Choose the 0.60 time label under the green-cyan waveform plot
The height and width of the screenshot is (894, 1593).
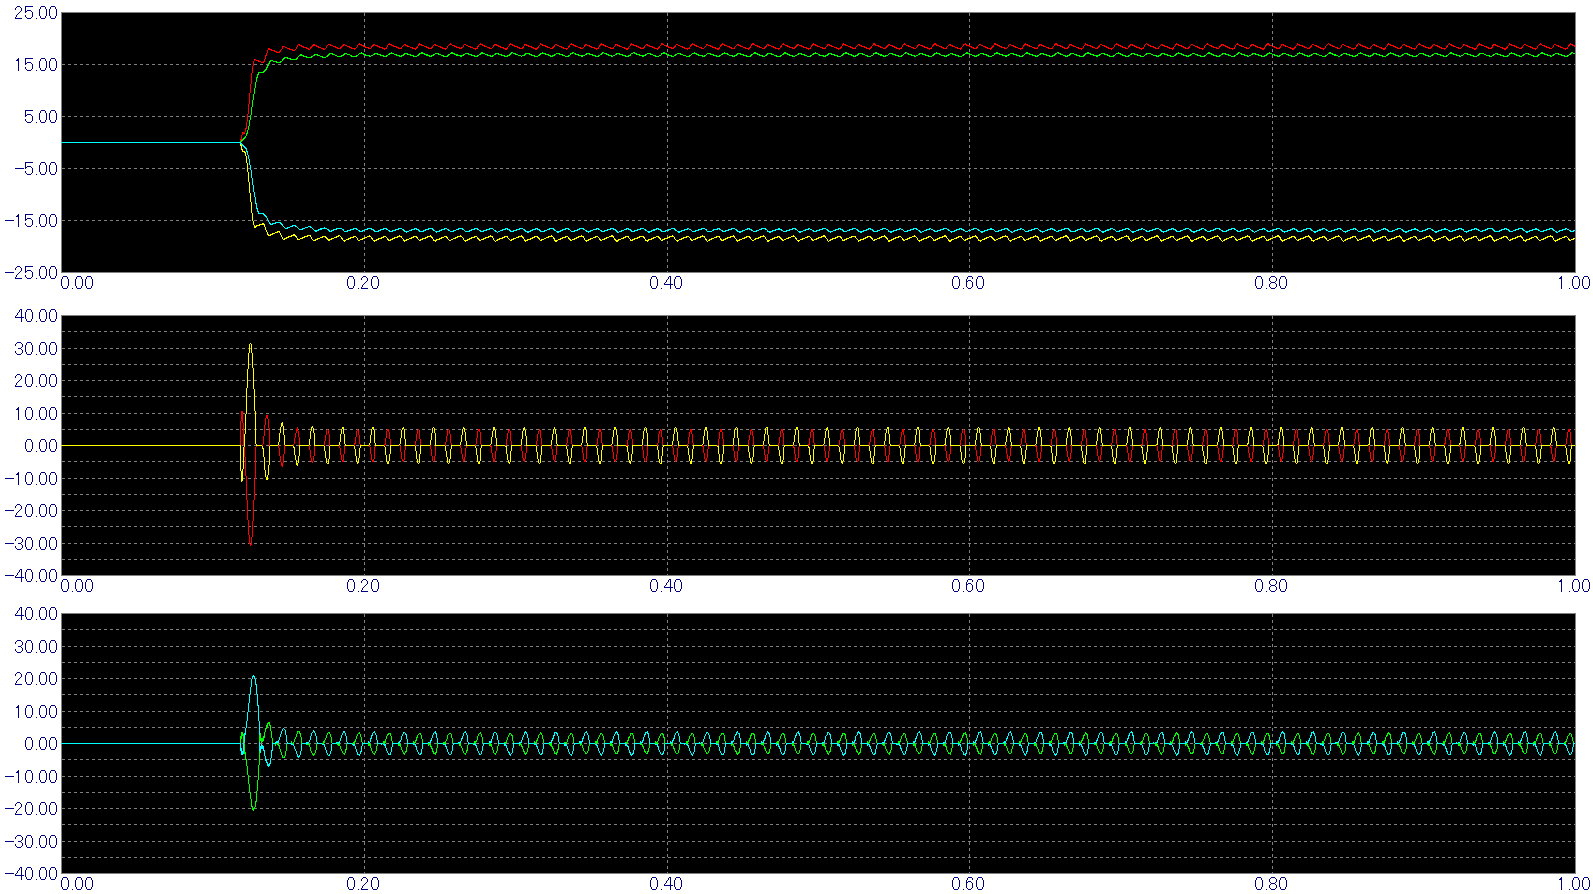point(968,884)
